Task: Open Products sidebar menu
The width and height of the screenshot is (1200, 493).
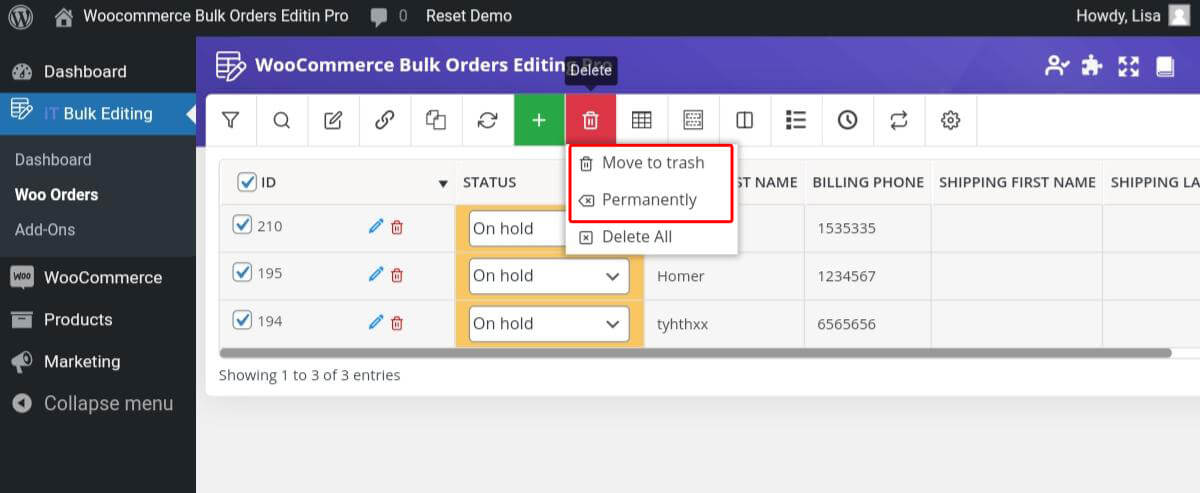Action: click(x=98, y=319)
